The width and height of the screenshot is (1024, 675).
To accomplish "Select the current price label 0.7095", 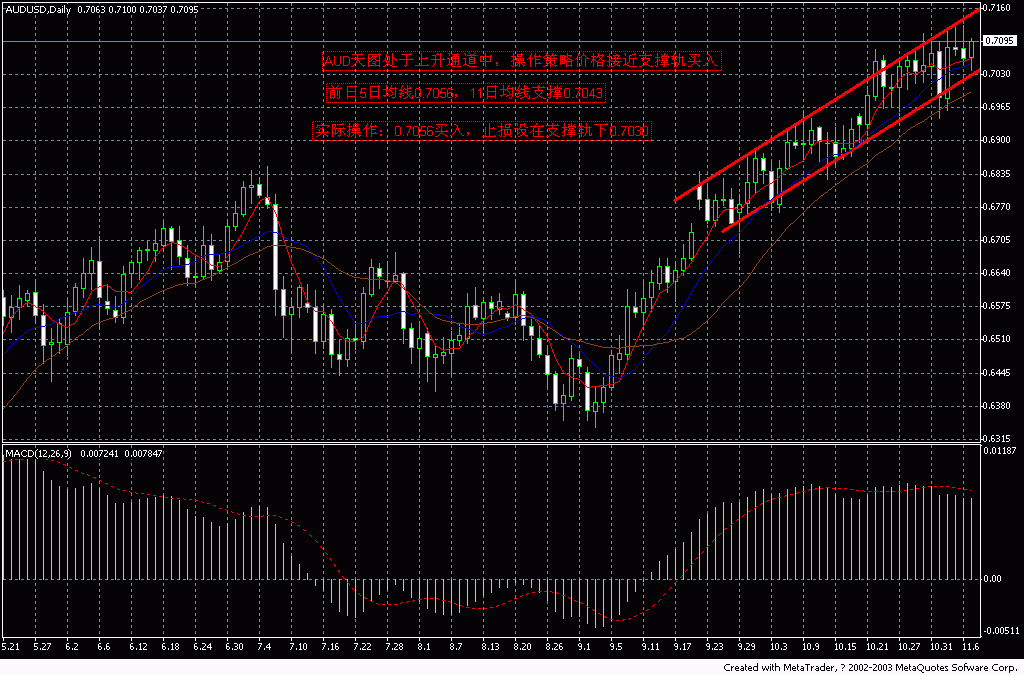I will tap(999, 40).
